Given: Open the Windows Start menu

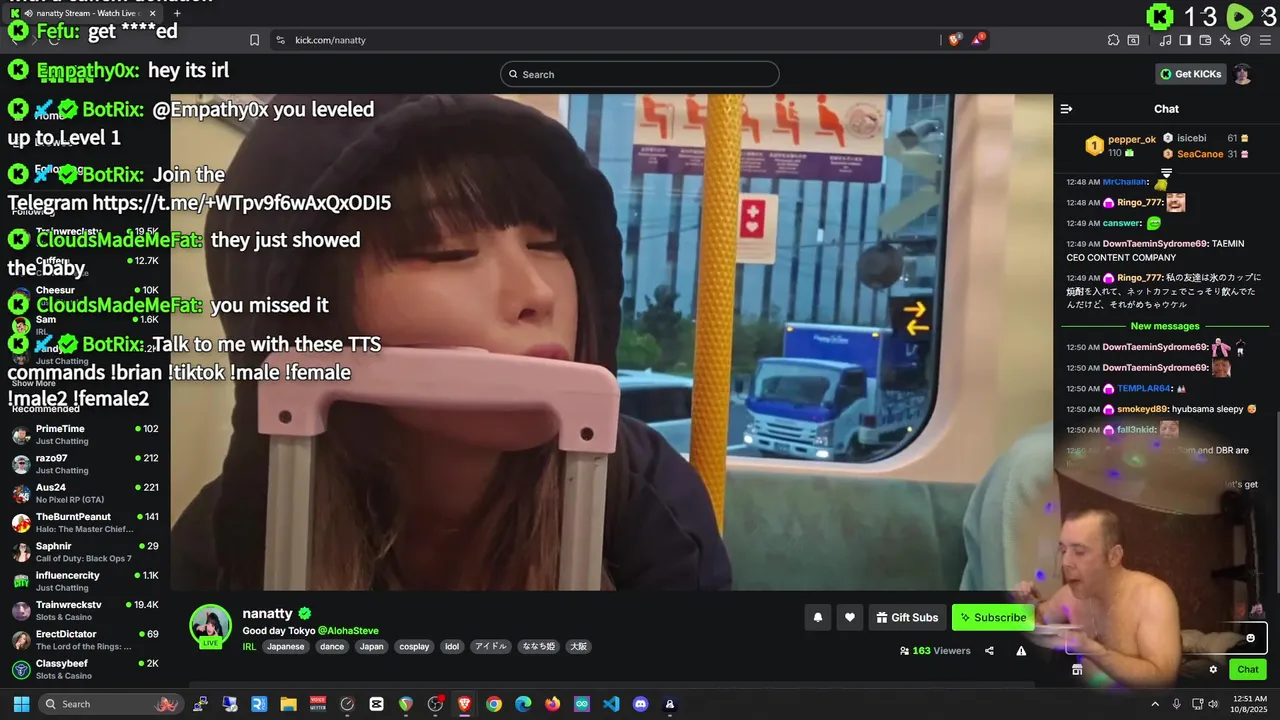Looking at the screenshot, I should click(x=21, y=704).
